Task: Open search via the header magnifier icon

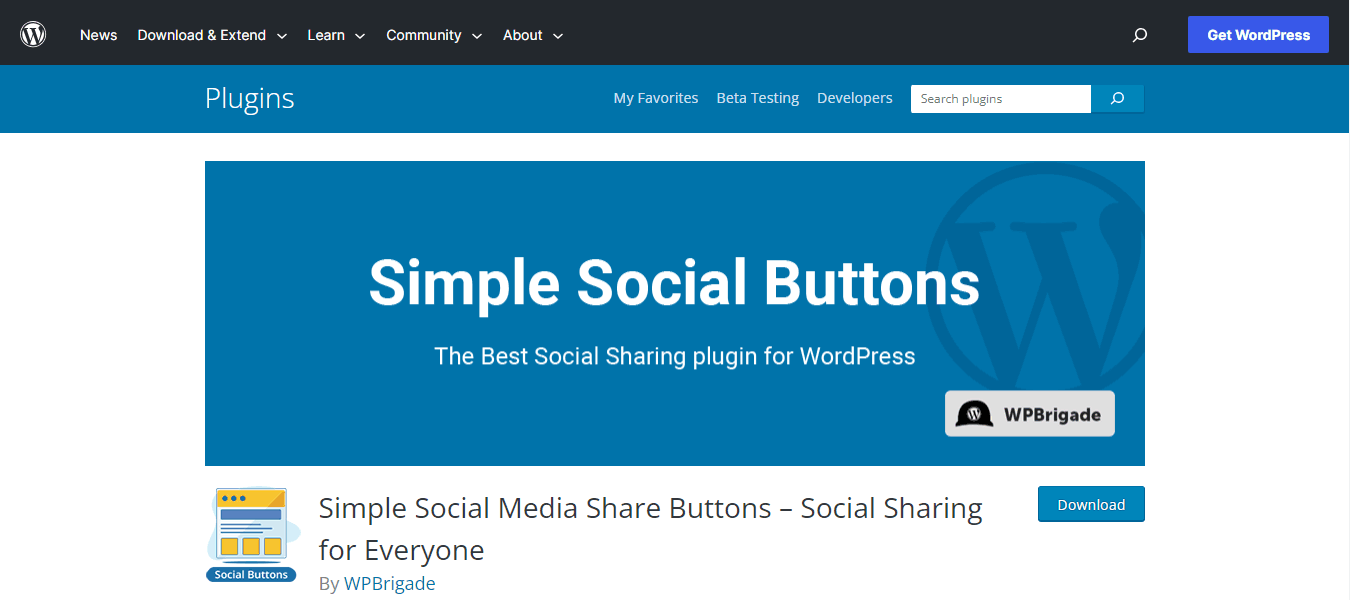Action: [1139, 34]
